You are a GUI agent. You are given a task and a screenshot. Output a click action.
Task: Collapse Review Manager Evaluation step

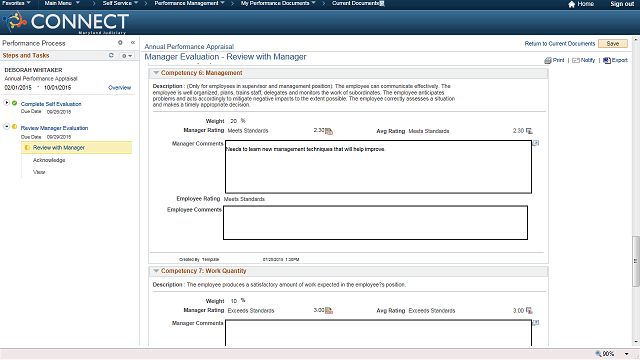pyautogui.click(x=7, y=127)
